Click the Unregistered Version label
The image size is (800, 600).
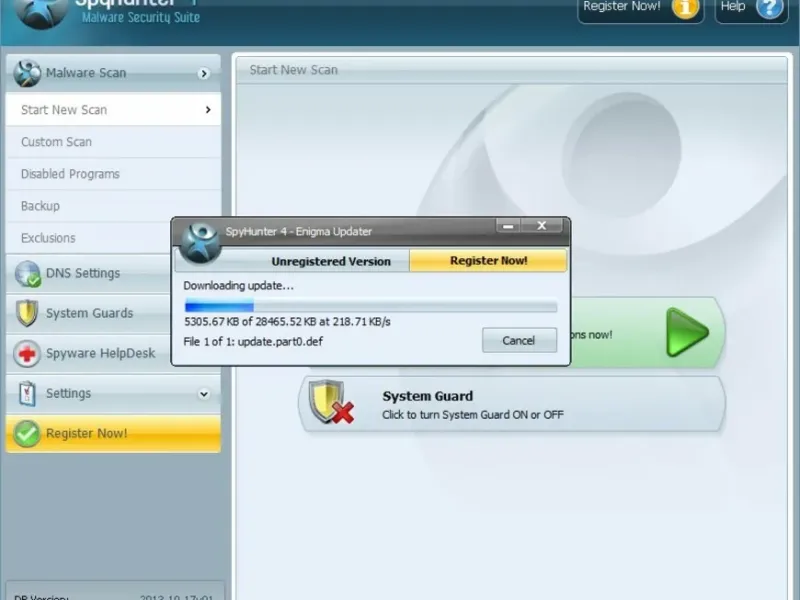[x=331, y=262]
